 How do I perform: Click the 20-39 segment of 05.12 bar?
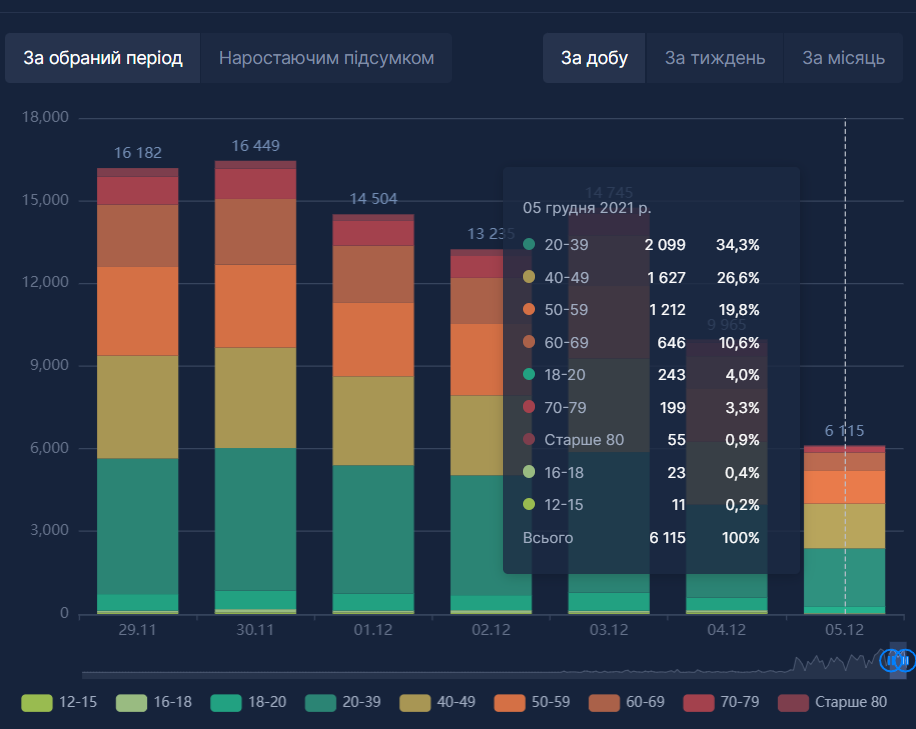(x=845, y=577)
